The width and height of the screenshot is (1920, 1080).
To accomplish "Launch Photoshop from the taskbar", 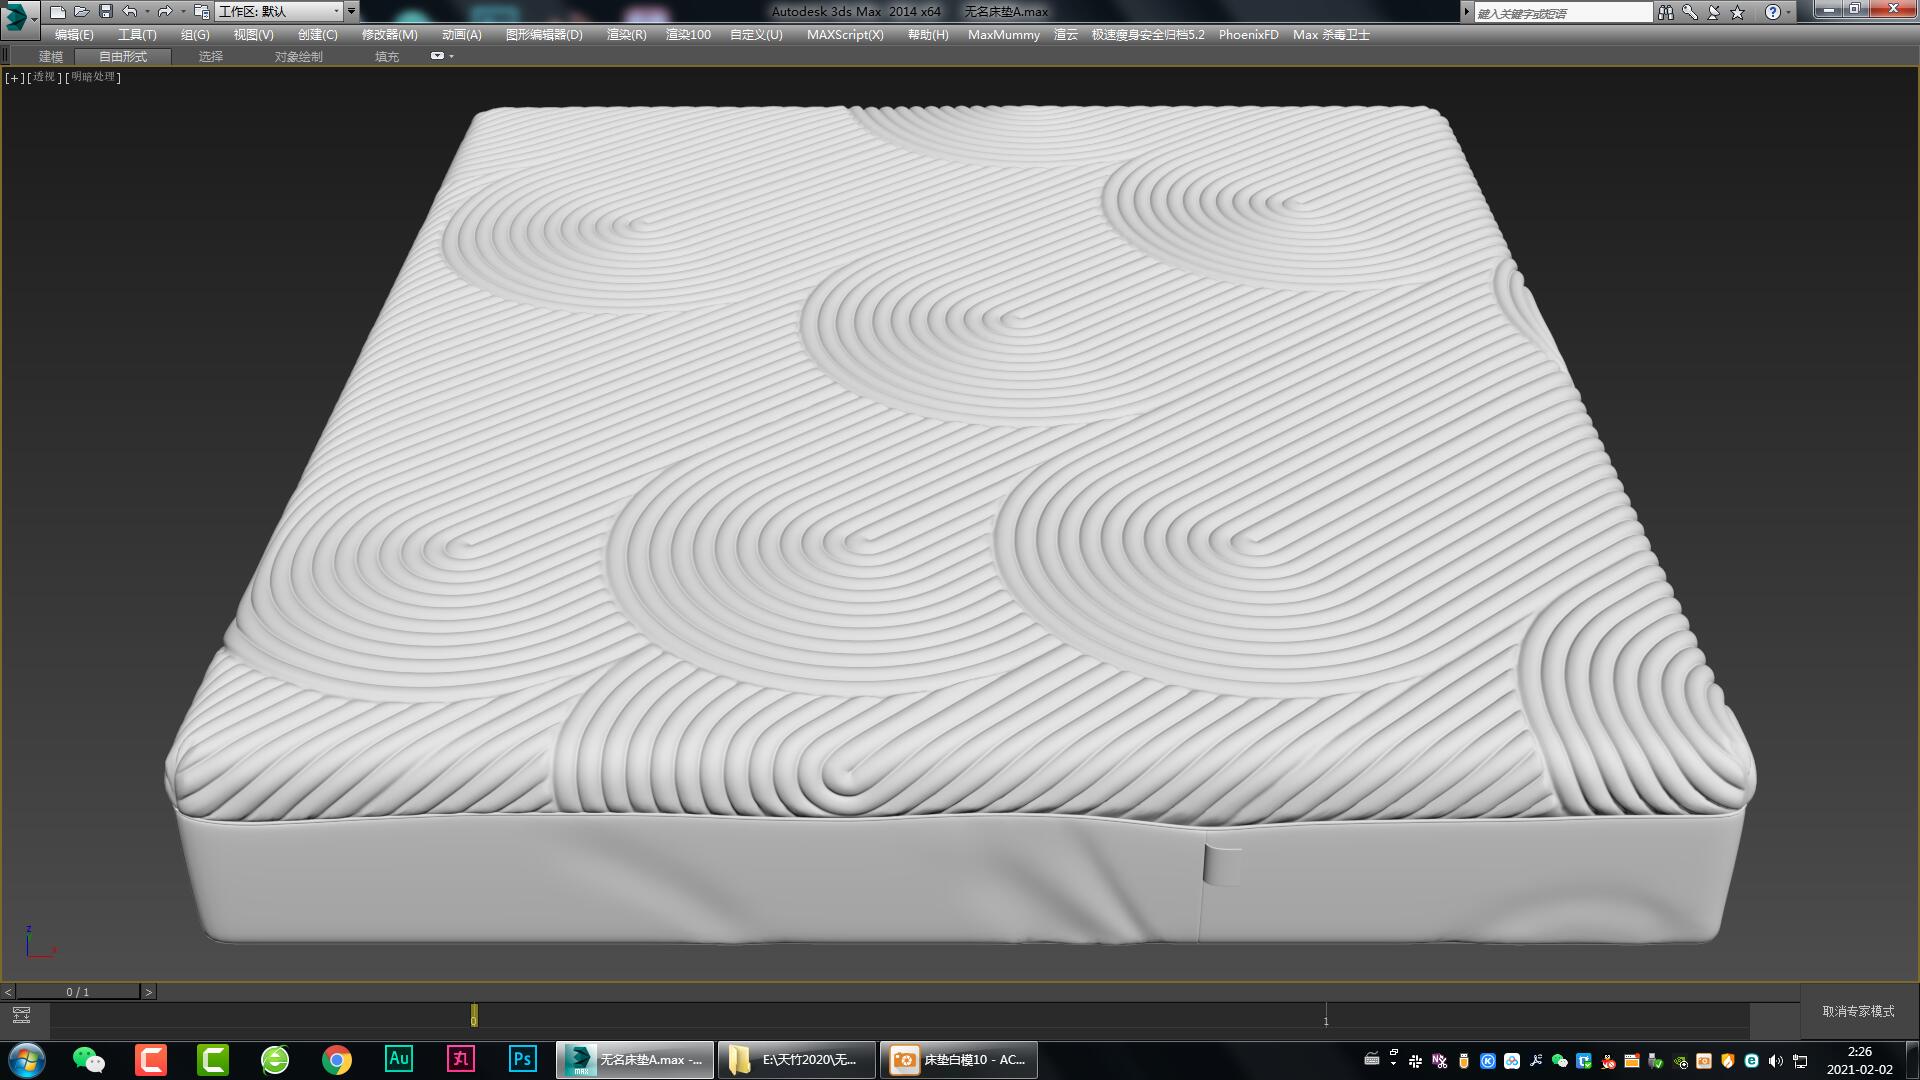I will tap(523, 1060).
